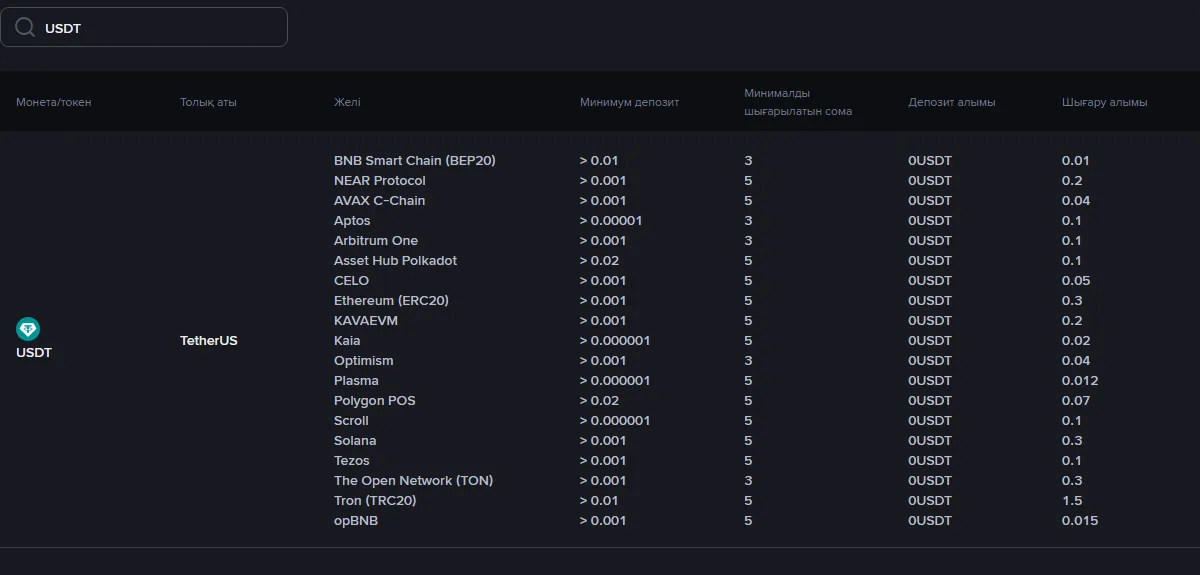Click the Kaia minimum deposit > 0.000001
The image size is (1200, 575).
tap(615, 340)
